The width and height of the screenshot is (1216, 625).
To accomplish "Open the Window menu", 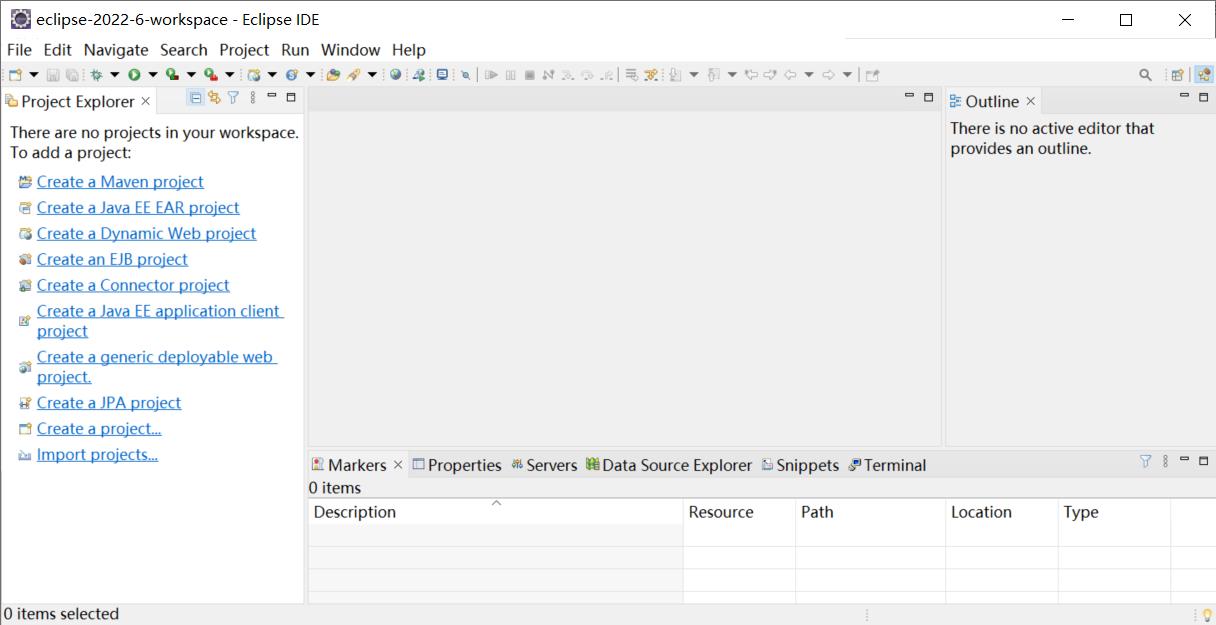I will (x=350, y=49).
